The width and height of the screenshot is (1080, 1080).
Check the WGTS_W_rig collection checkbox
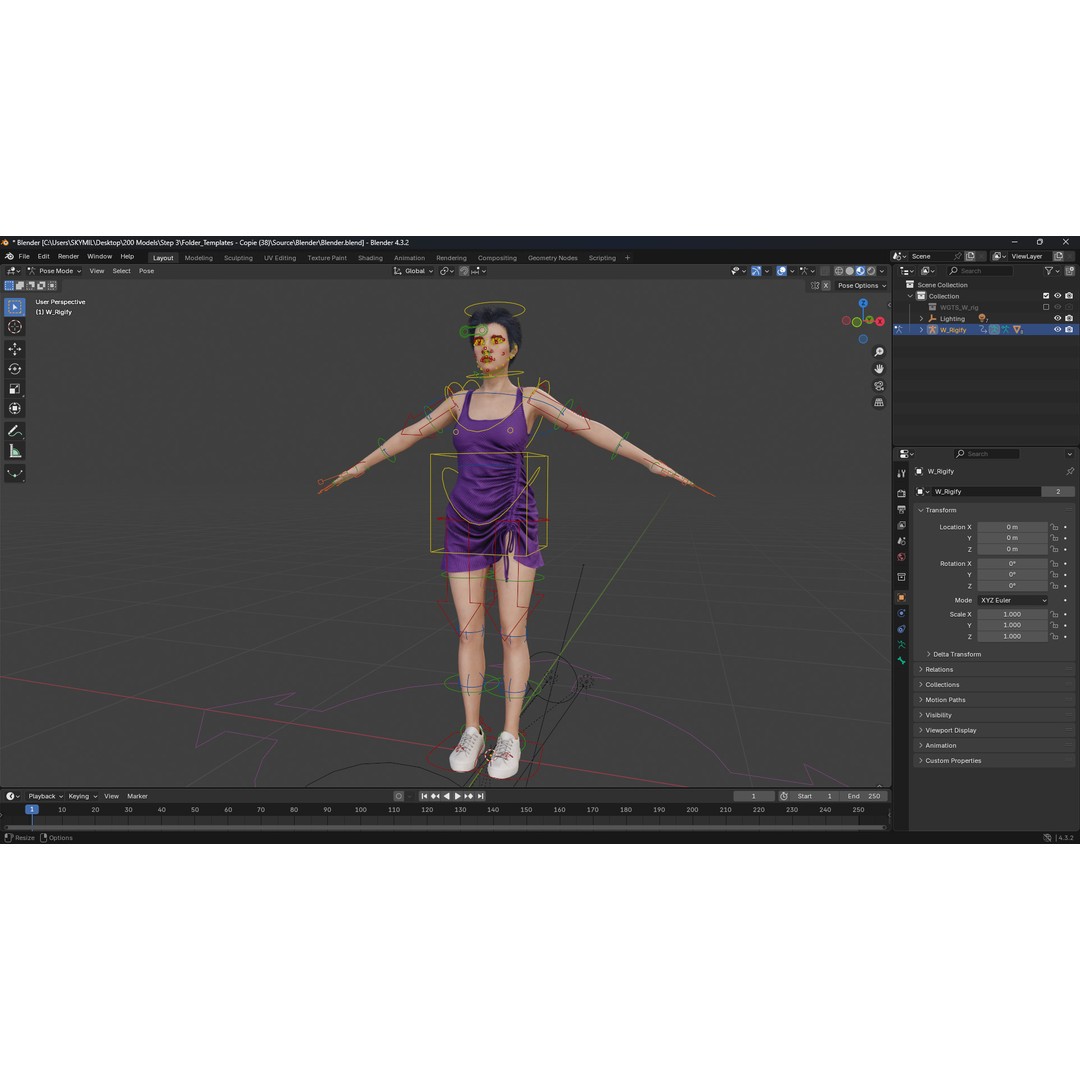[1046, 307]
